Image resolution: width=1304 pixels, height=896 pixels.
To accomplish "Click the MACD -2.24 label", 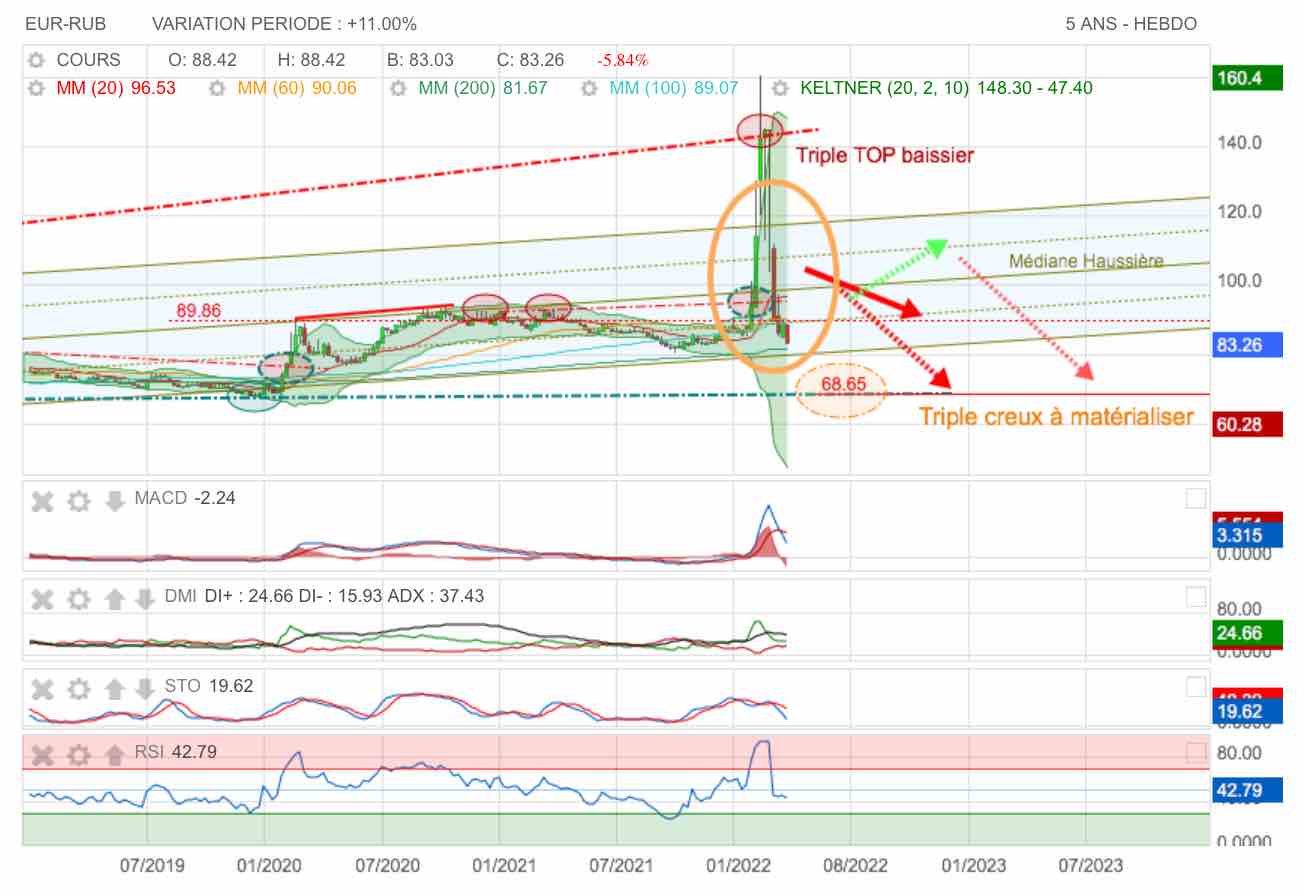I will tap(185, 498).
